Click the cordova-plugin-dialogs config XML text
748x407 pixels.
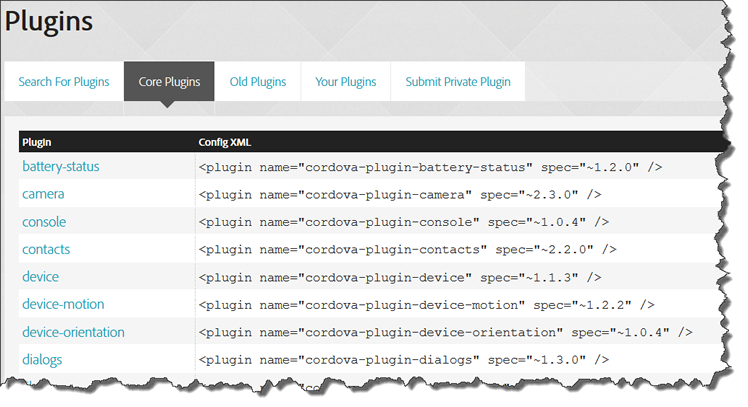(404, 360)
